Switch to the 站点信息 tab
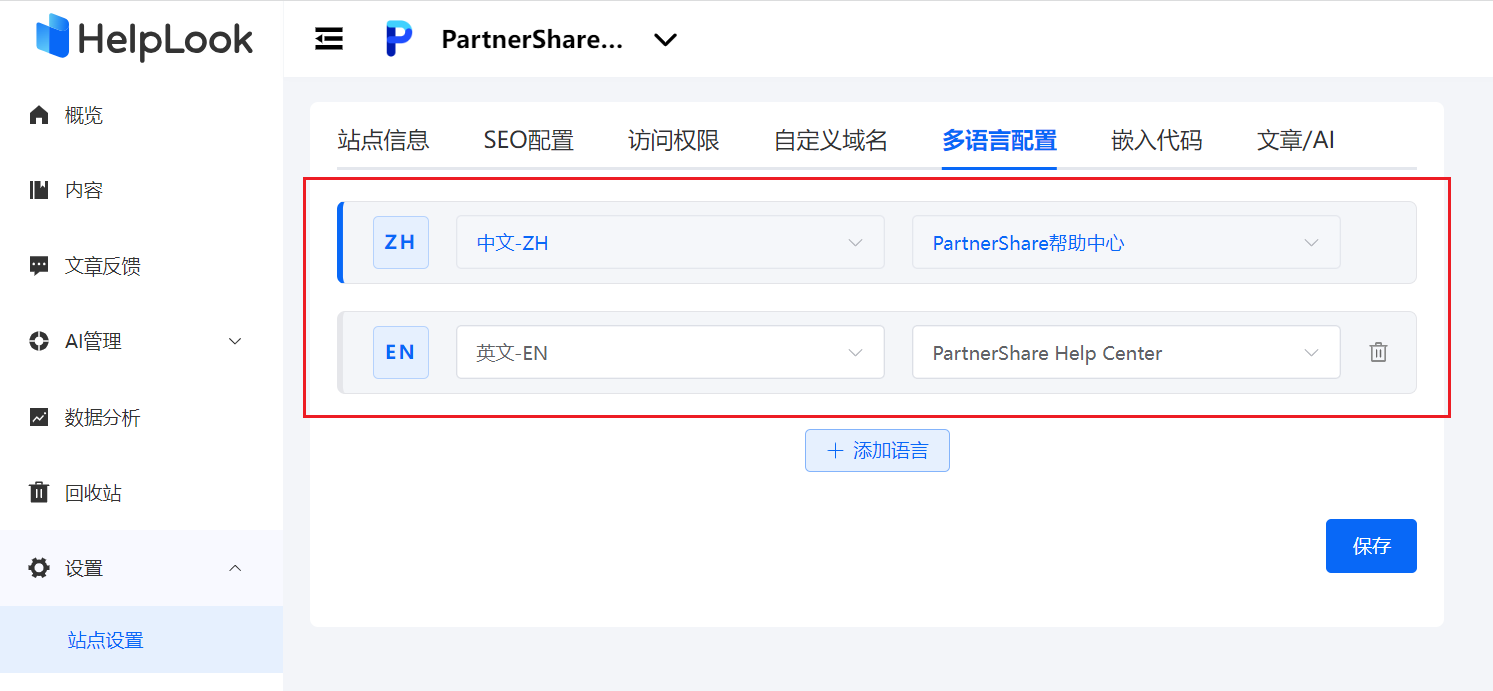Image resolution: width=1493 pixels, height=691 pixels. [383, 140]
